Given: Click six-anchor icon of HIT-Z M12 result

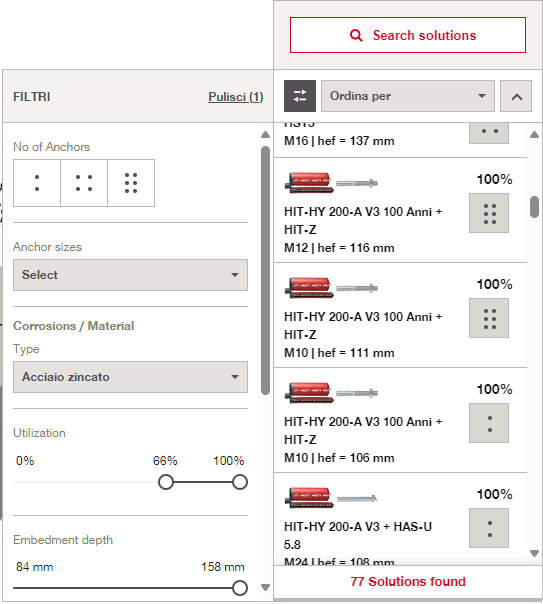Looking at the screenshot, I should pyautogui.click(x=489, y=213).
